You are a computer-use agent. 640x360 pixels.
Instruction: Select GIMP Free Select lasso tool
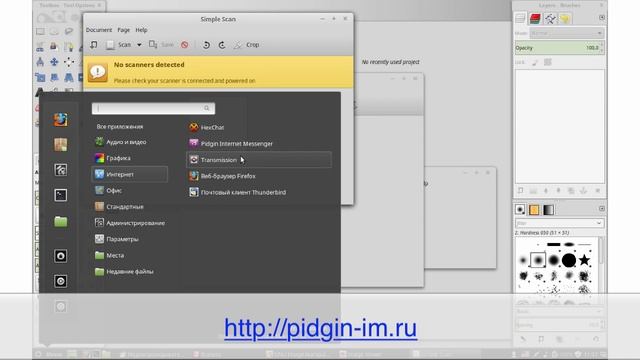[69, 31]
